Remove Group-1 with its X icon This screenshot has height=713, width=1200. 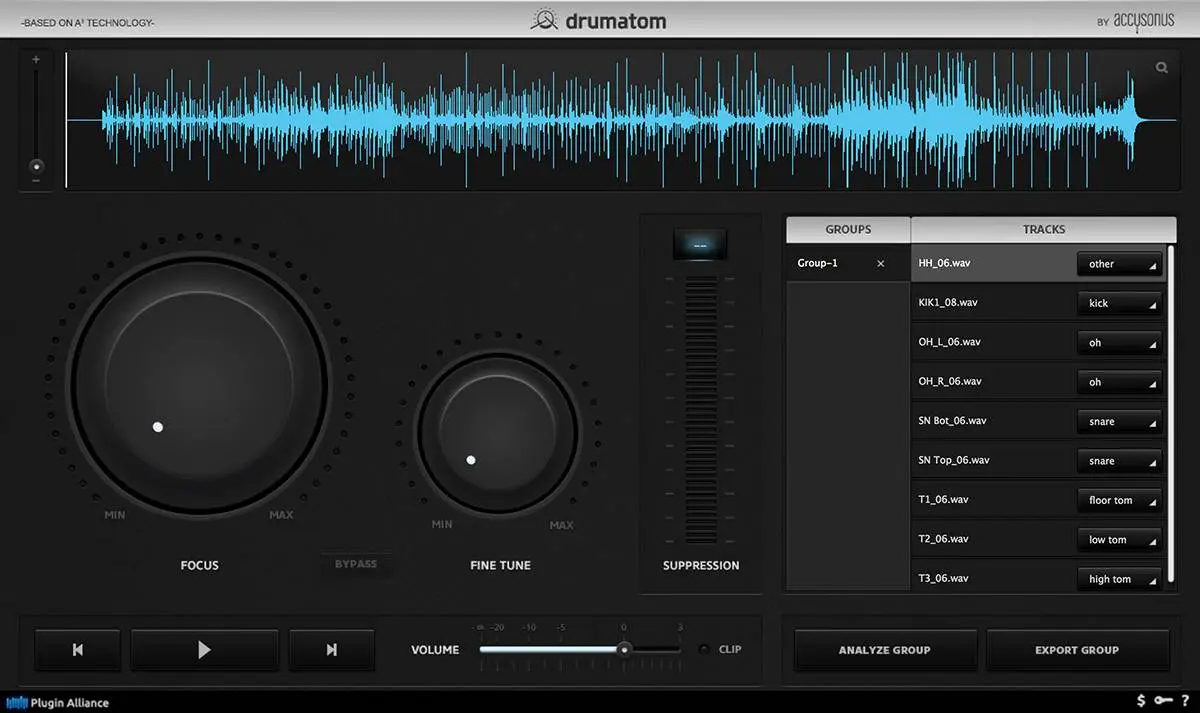tap(881, 264)
